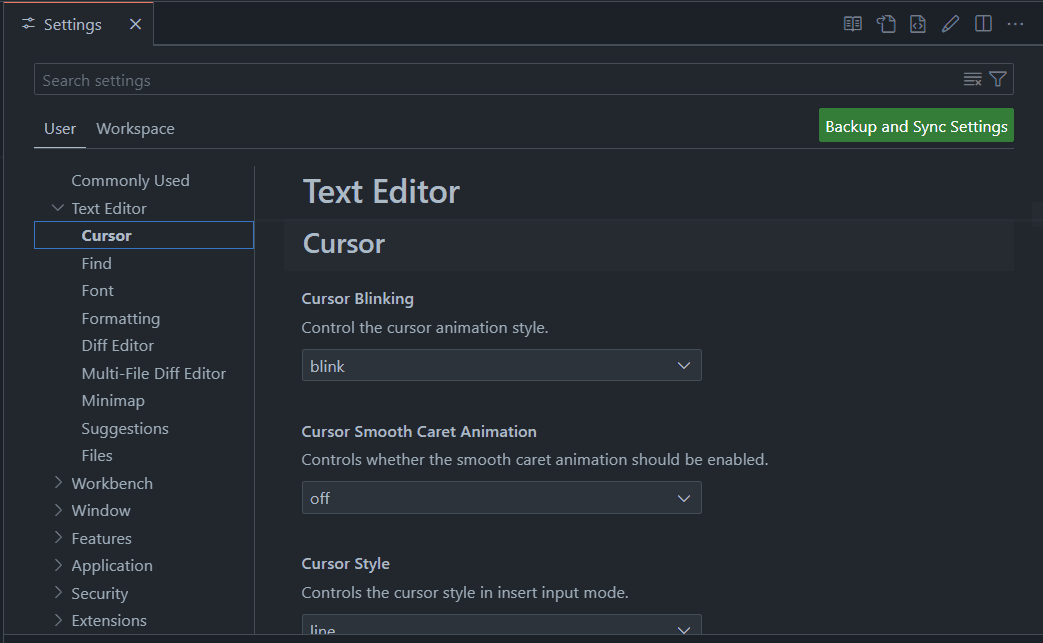Clear the settings search input
Viewport: 1043px width, 643px height.
coord(972,80)
